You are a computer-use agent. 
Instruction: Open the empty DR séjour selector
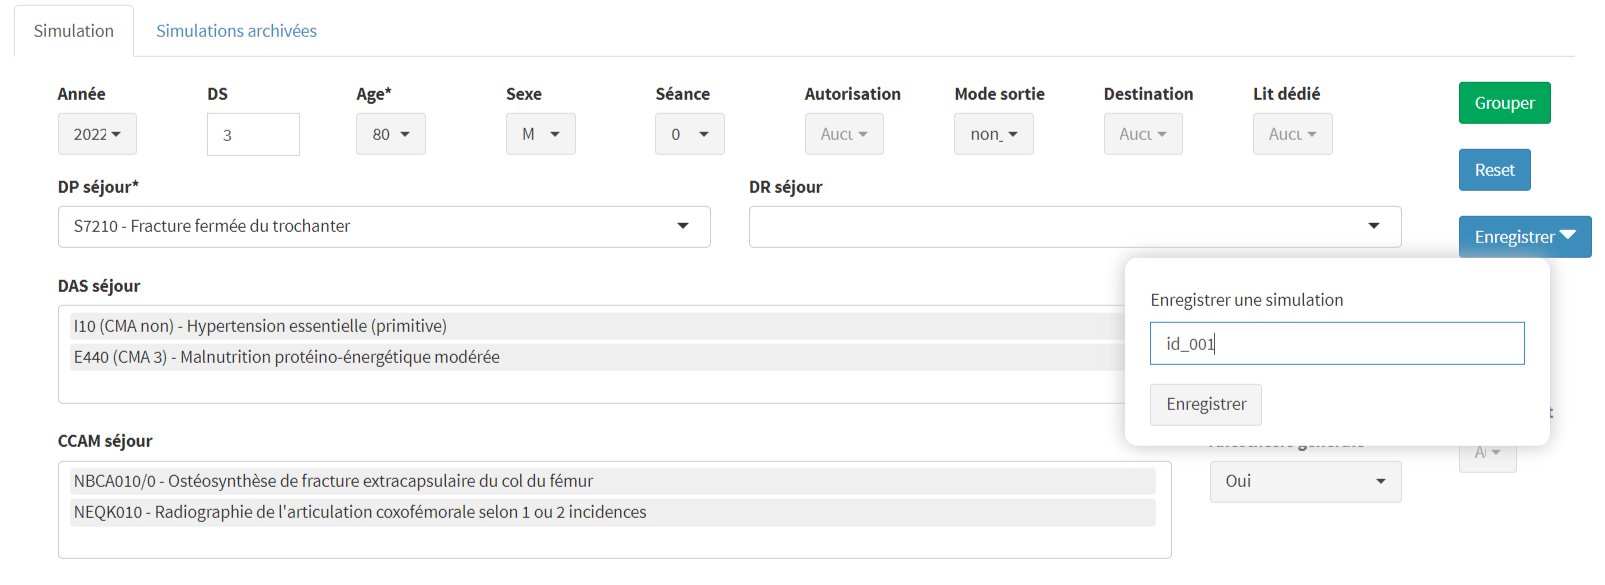pyautogui.click(x=1075, y=227)
